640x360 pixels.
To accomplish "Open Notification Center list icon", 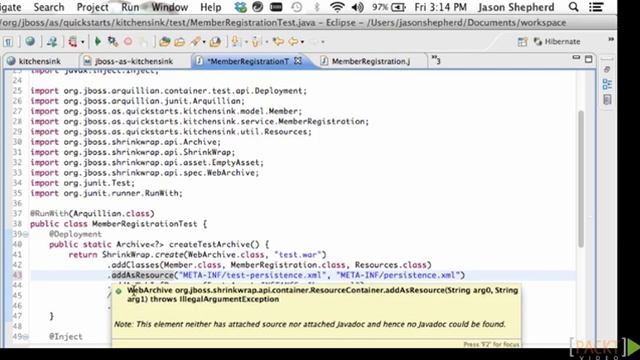I will click(596, 7).
